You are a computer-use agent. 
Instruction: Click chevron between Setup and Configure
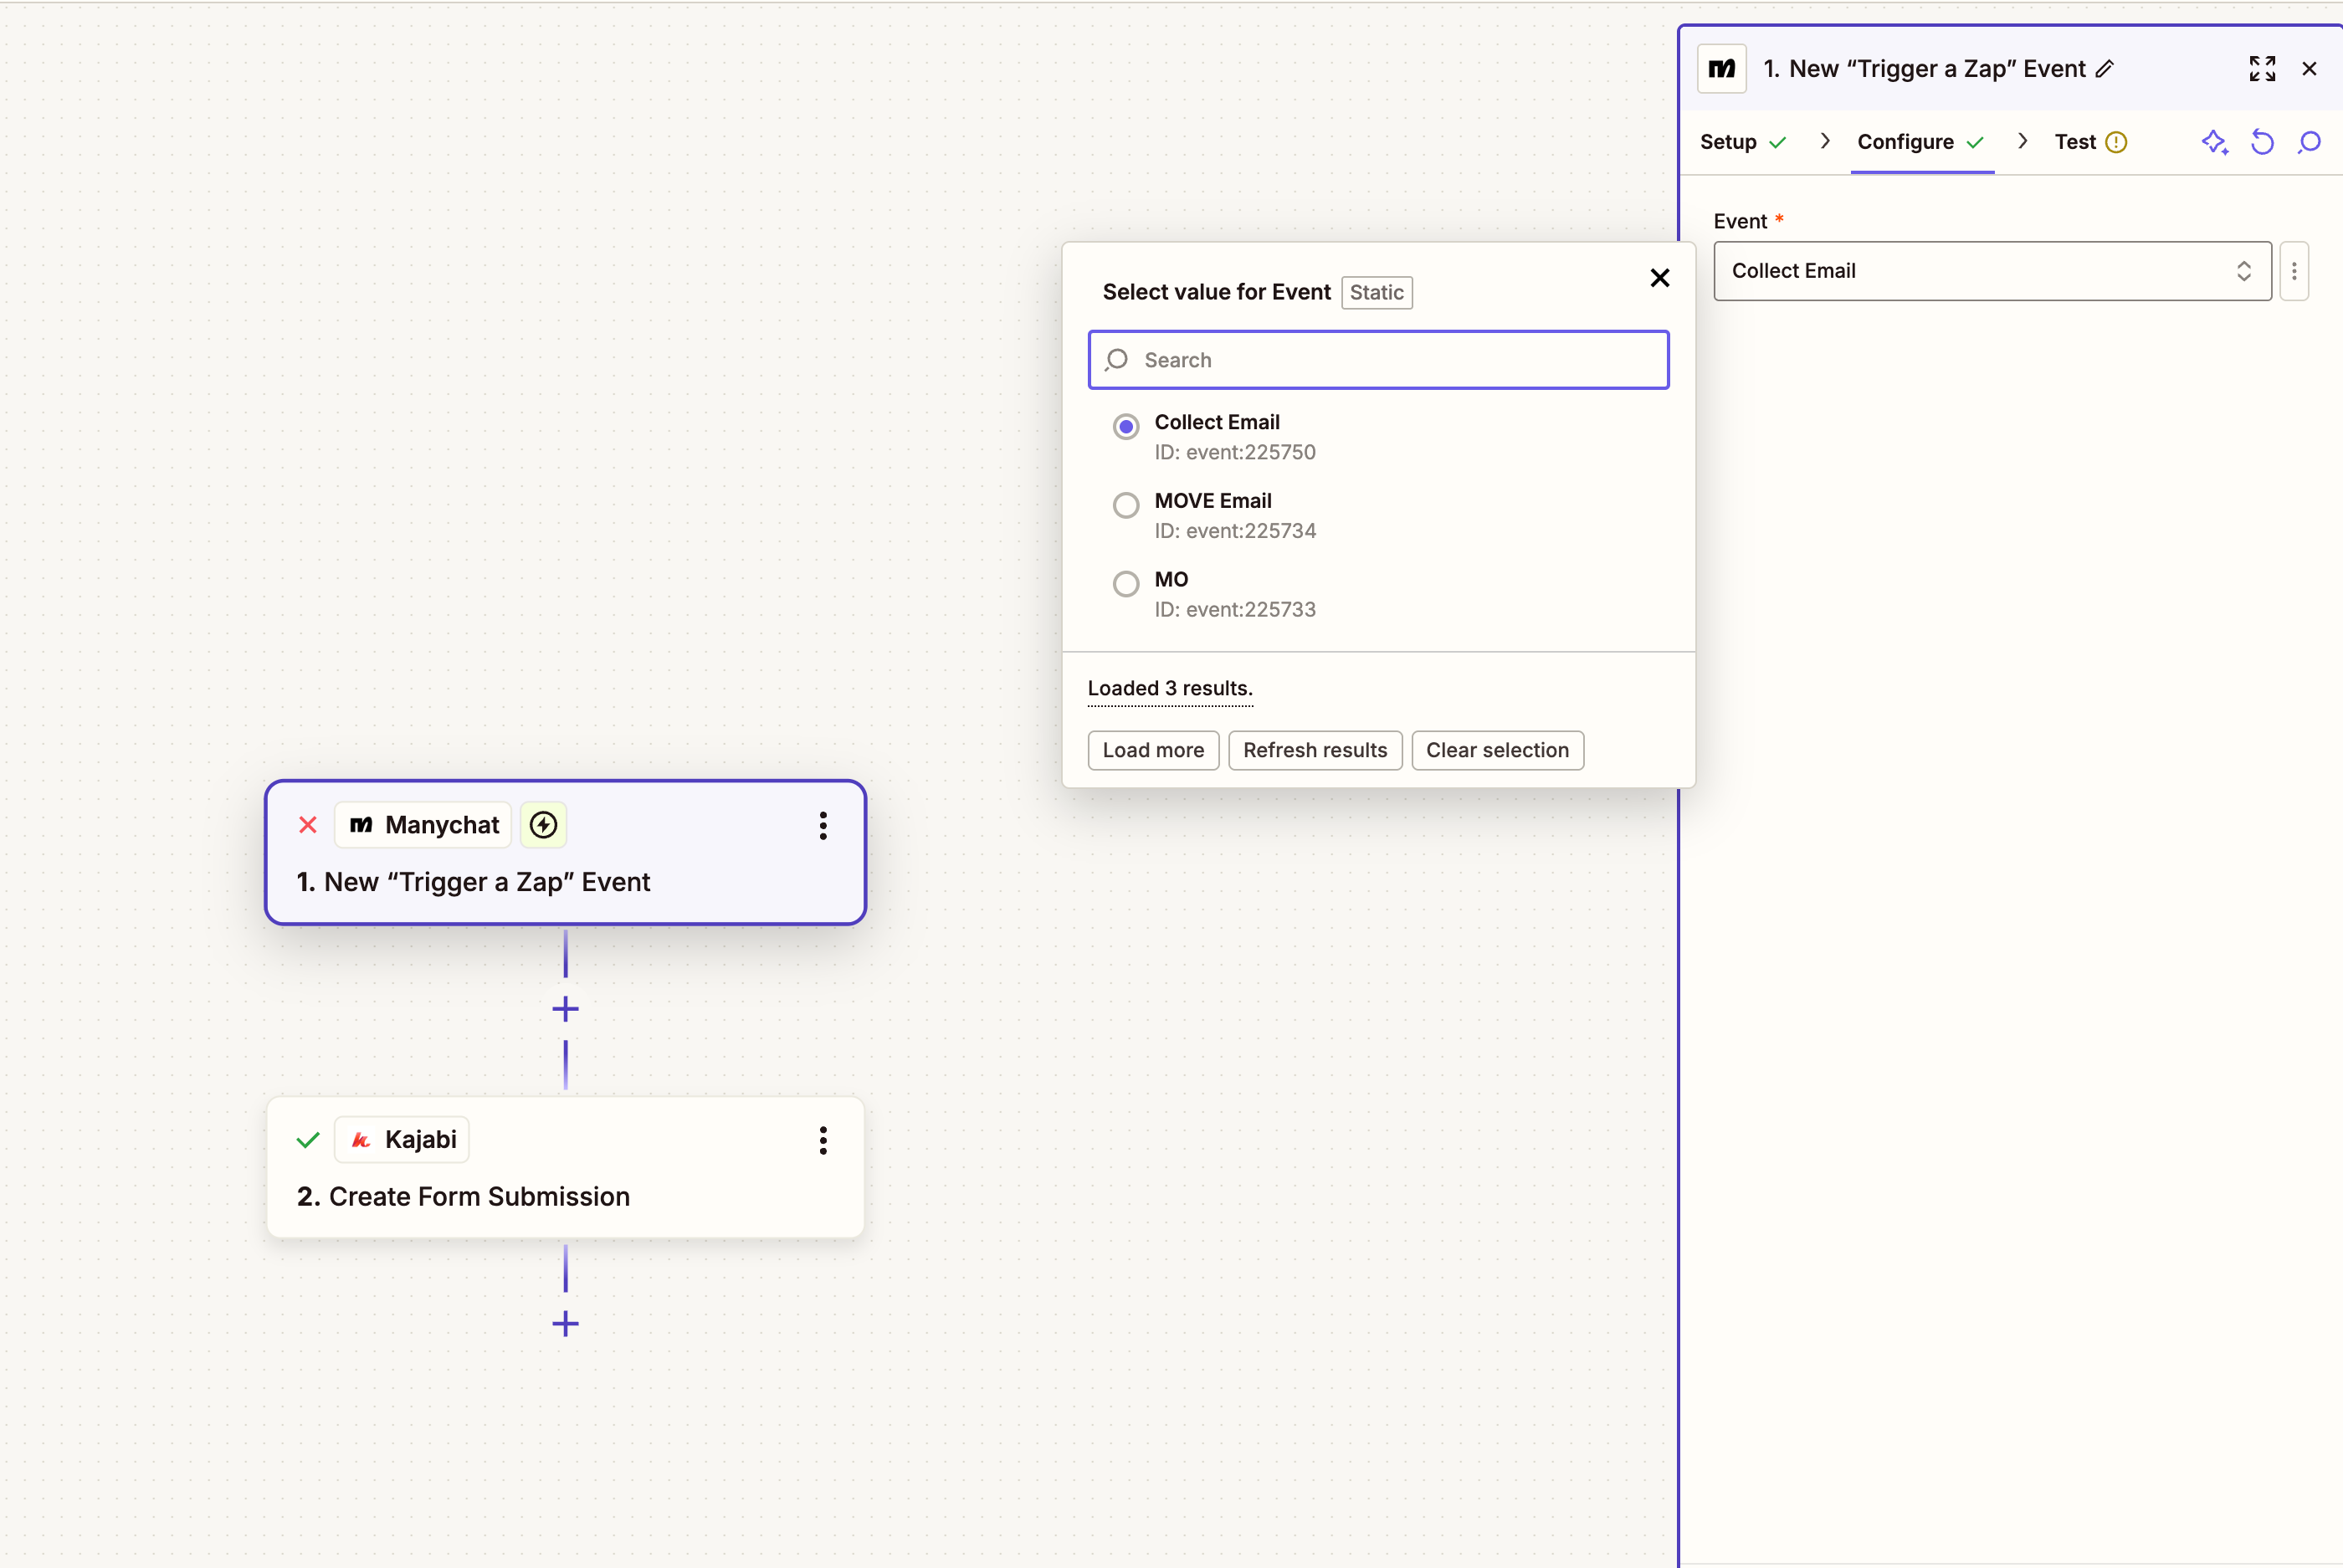1825,141
